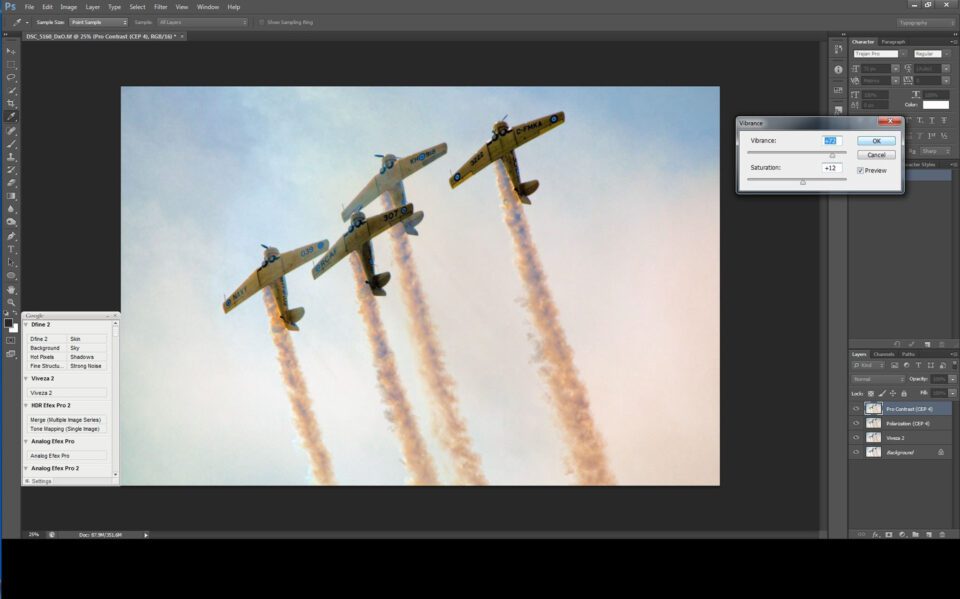Select the Eraser tool

(11, 183)
